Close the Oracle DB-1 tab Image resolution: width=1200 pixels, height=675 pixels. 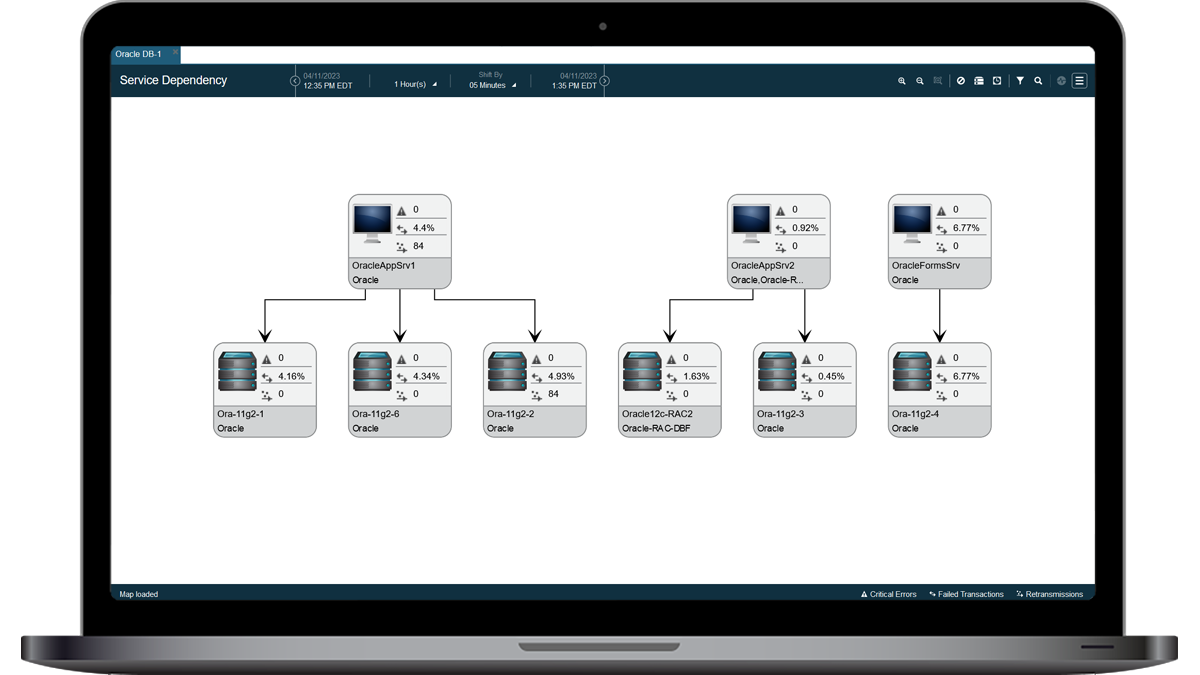[175, 52]
